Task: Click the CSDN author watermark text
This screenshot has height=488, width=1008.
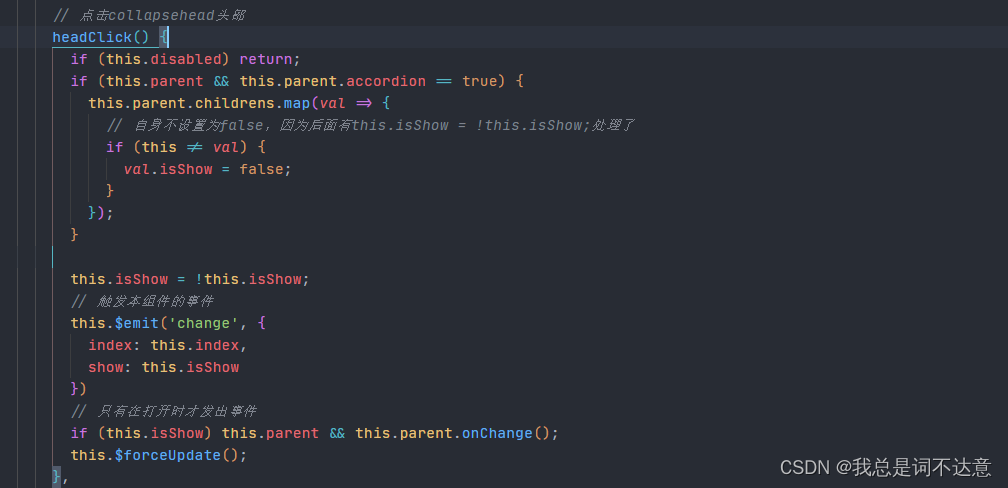Action: tap(885, 467)
